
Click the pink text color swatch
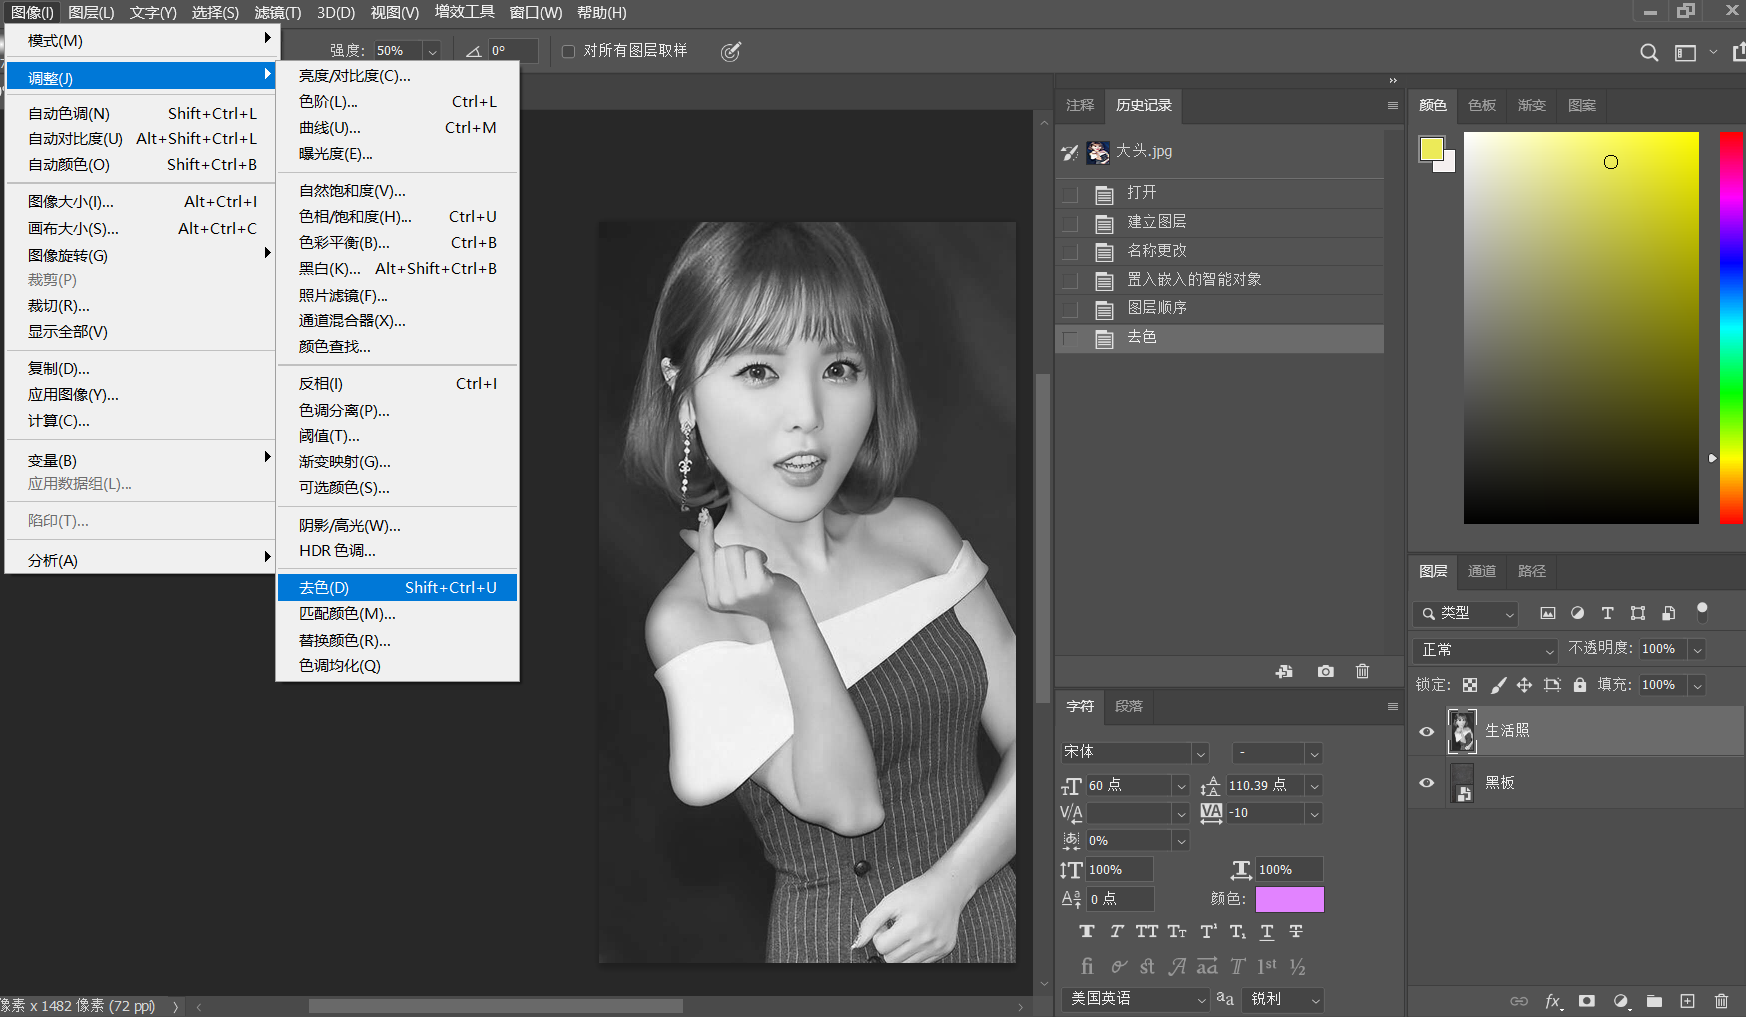click(1289, 899)
